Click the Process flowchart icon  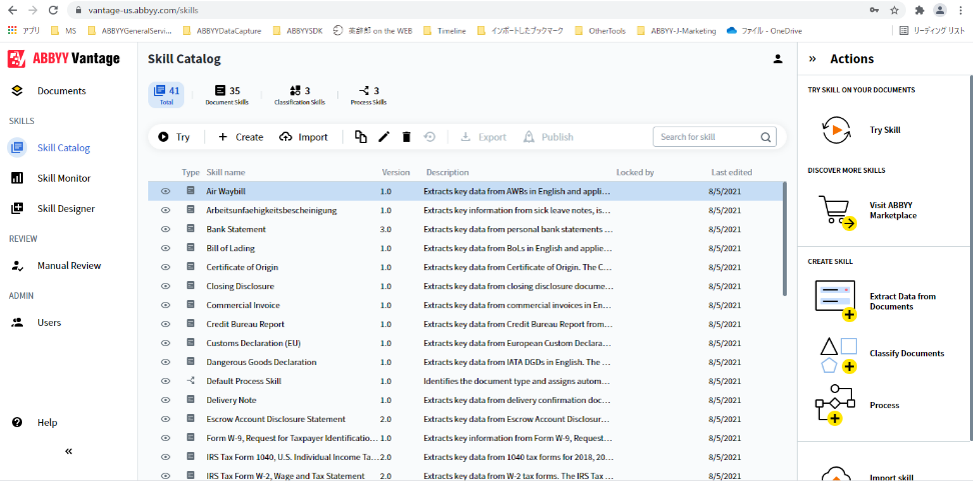click(x=835, y=405)
